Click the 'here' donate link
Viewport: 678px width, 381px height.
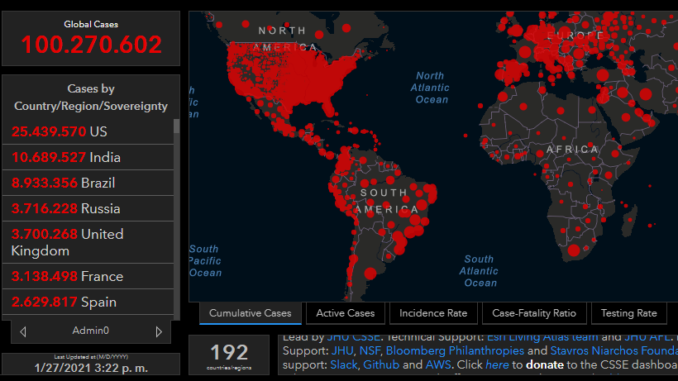pyautogui.click(x=497, y=365)
